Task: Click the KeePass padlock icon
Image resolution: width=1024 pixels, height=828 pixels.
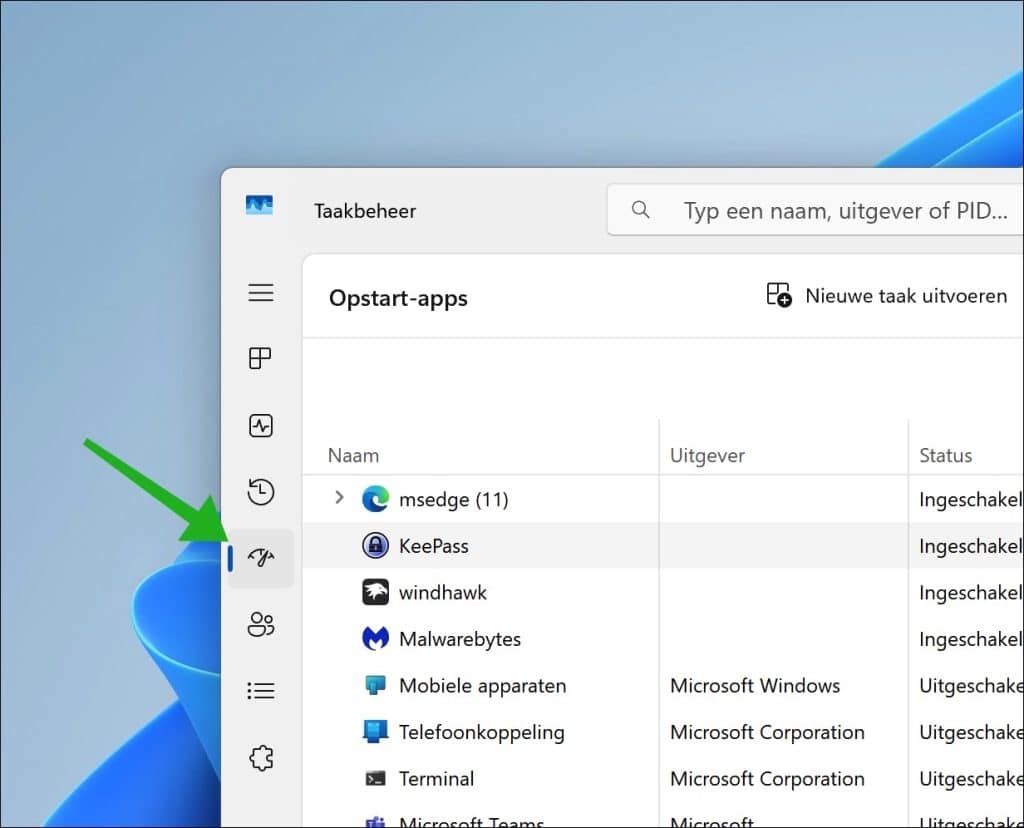Action: (x=374, y=545)
